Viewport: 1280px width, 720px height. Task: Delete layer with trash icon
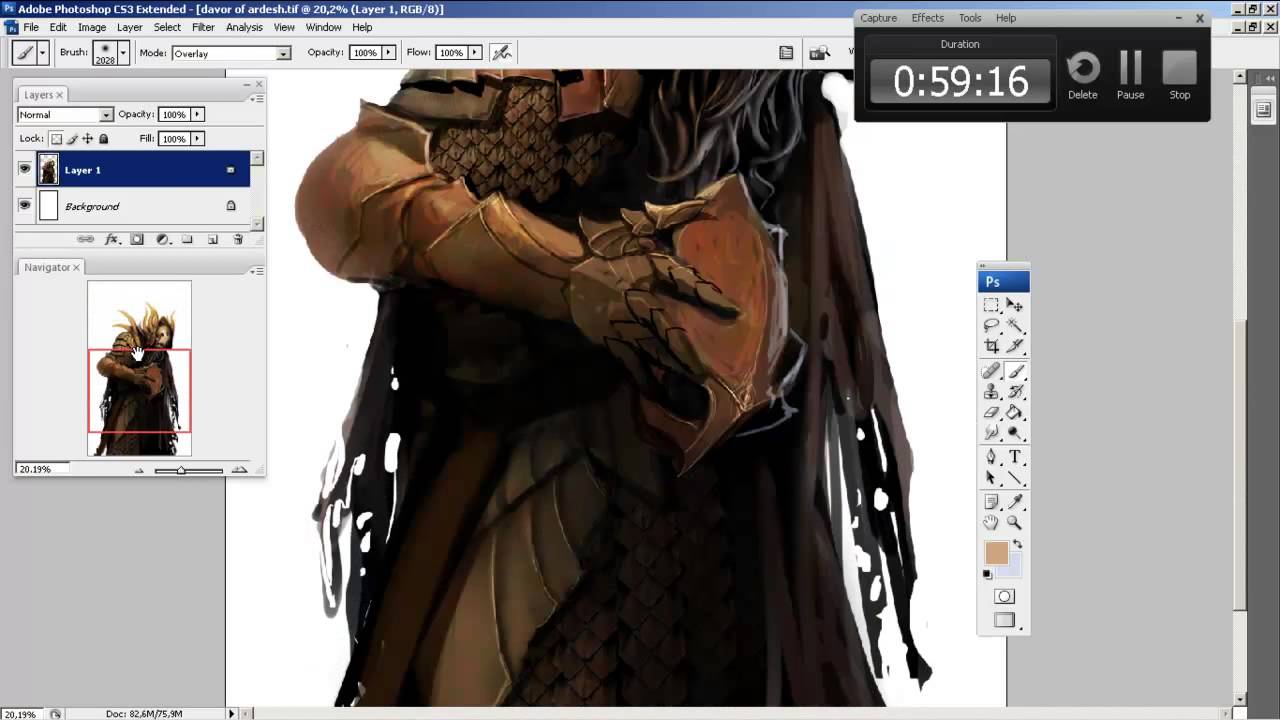click(x=238, y=239)
